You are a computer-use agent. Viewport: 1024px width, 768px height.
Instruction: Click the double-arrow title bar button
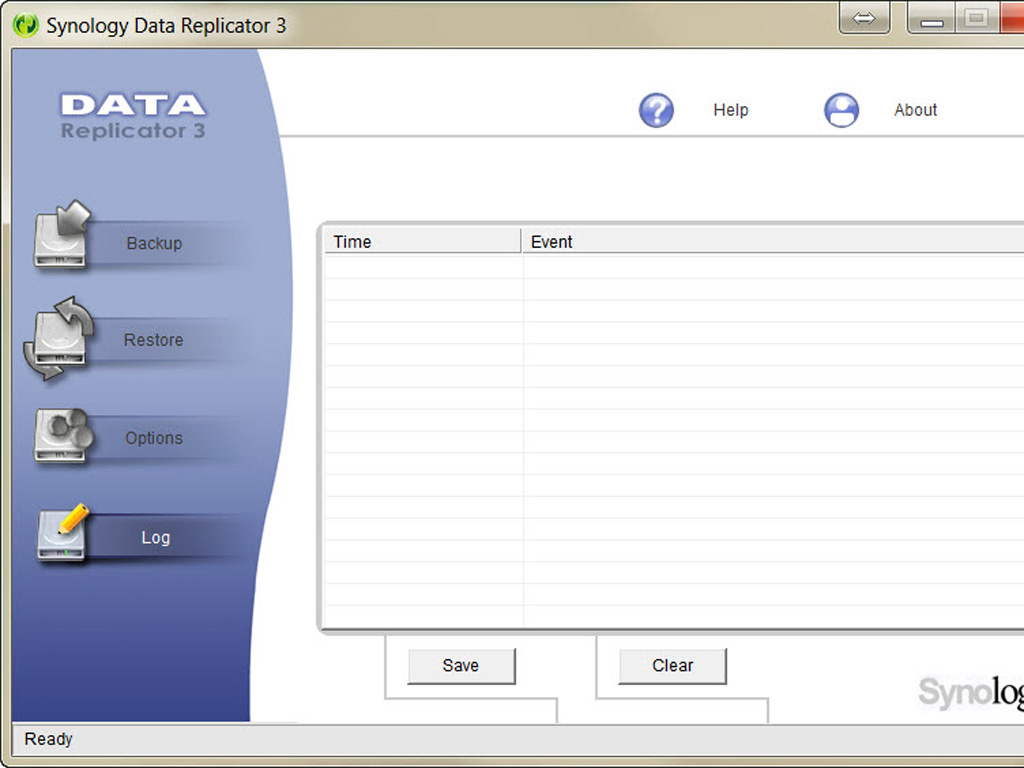[864, 18]
